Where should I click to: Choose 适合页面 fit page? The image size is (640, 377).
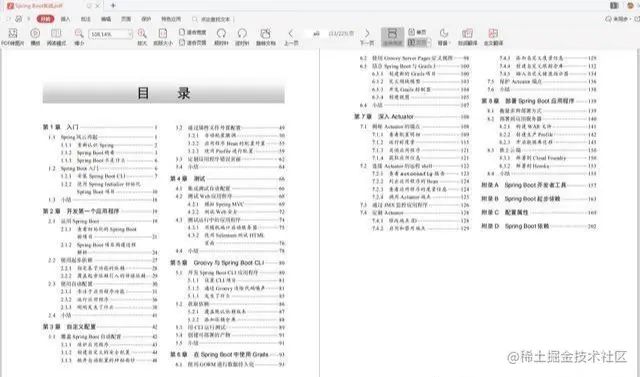click(x=193, y=42)
